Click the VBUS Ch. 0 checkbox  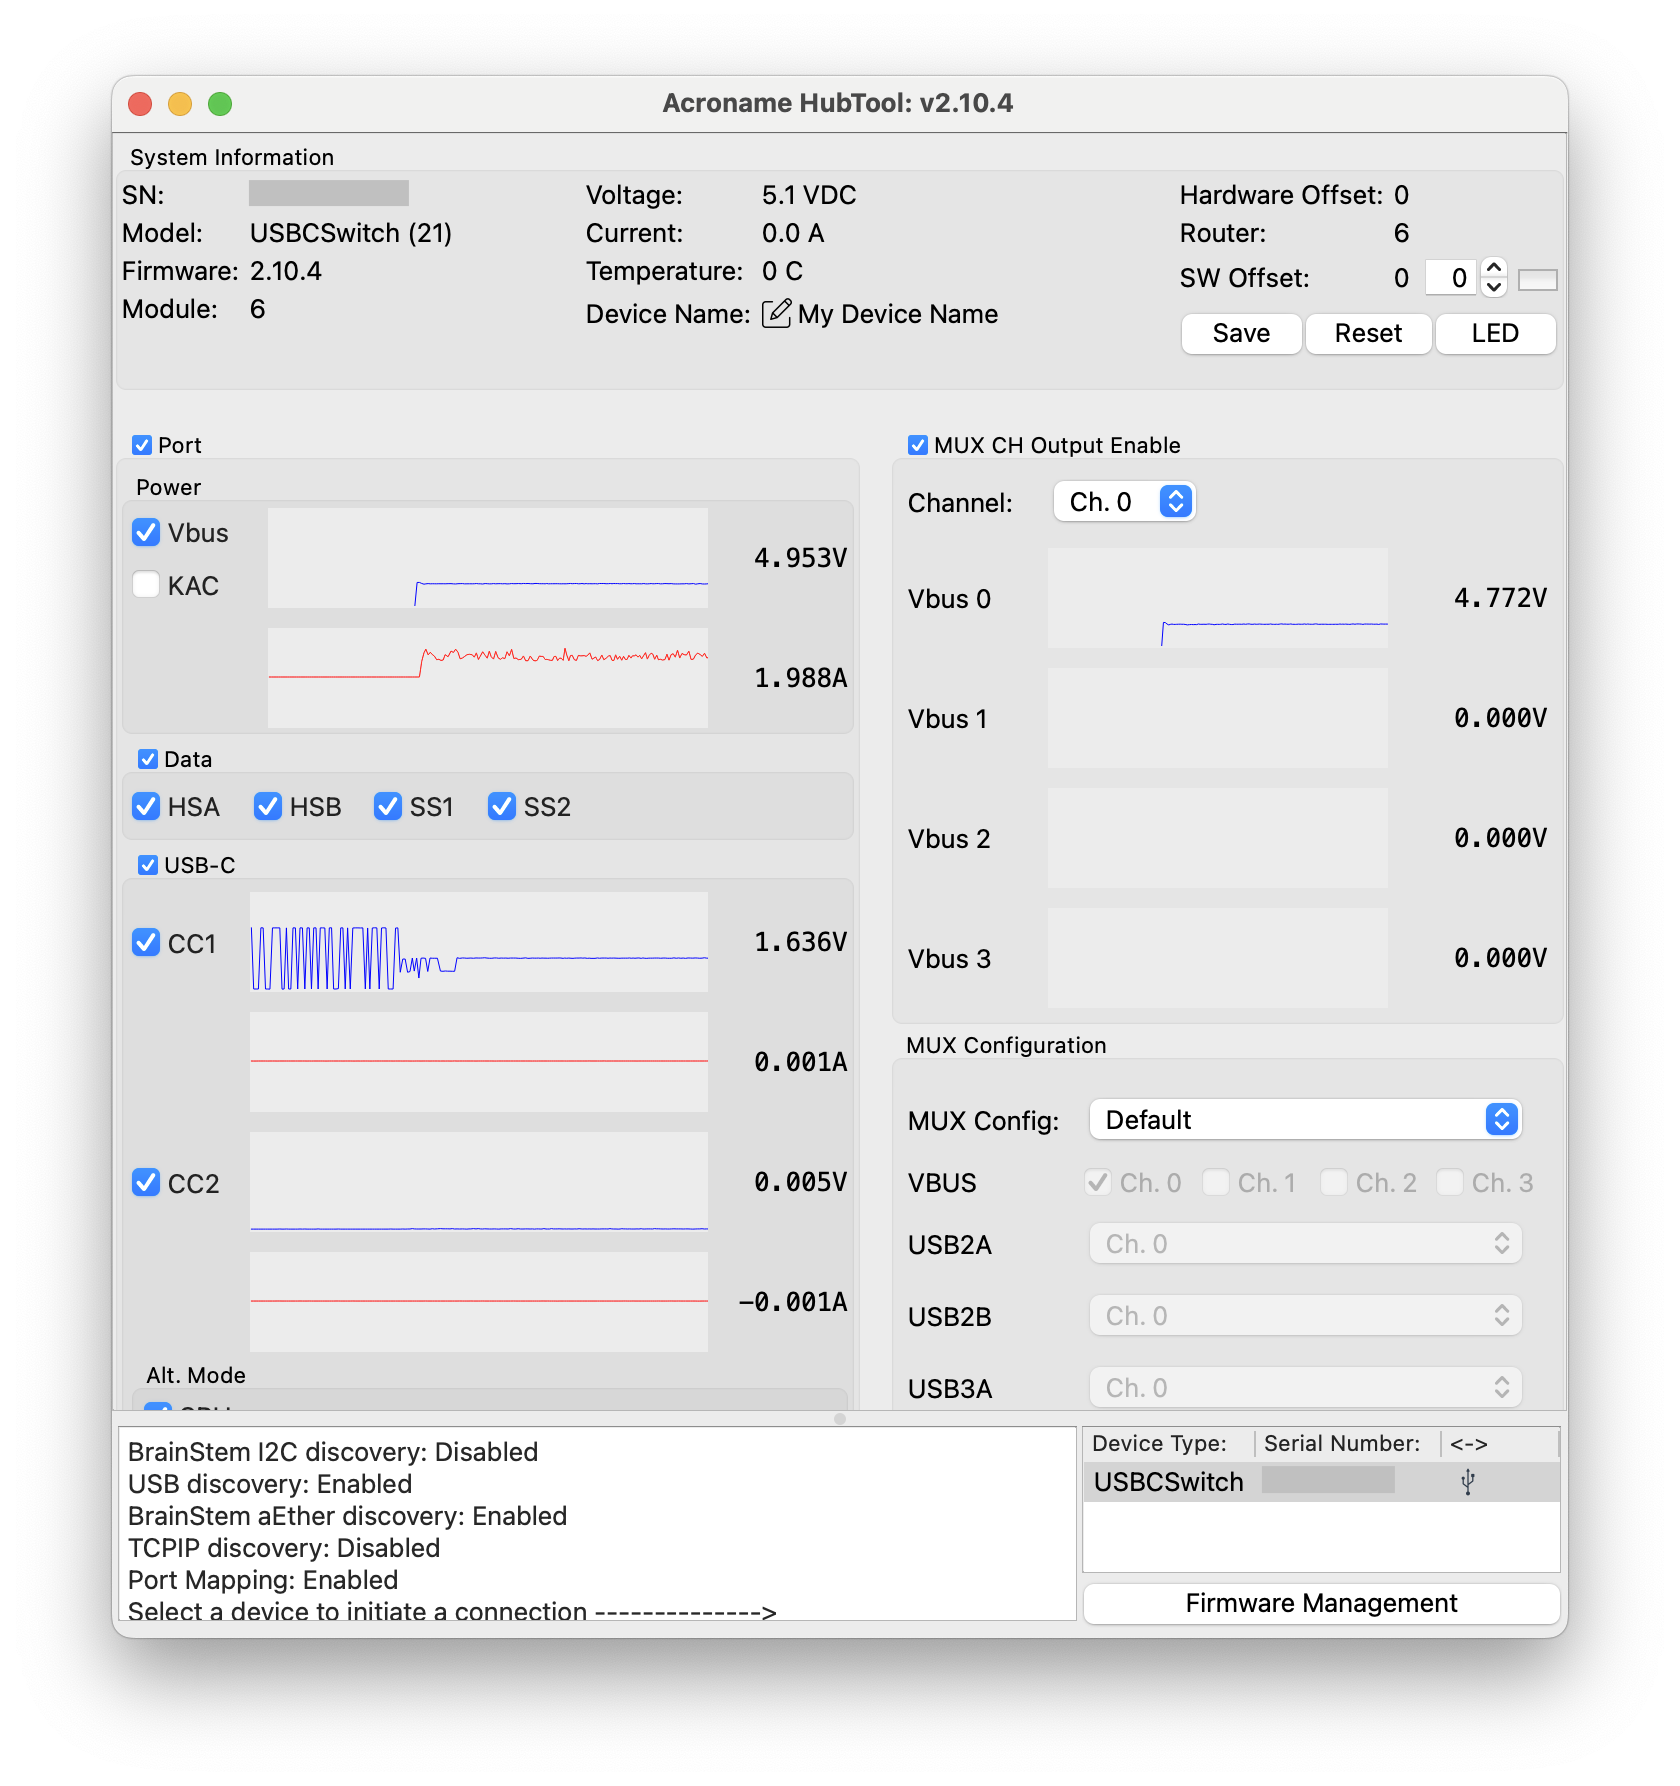1098,1182
